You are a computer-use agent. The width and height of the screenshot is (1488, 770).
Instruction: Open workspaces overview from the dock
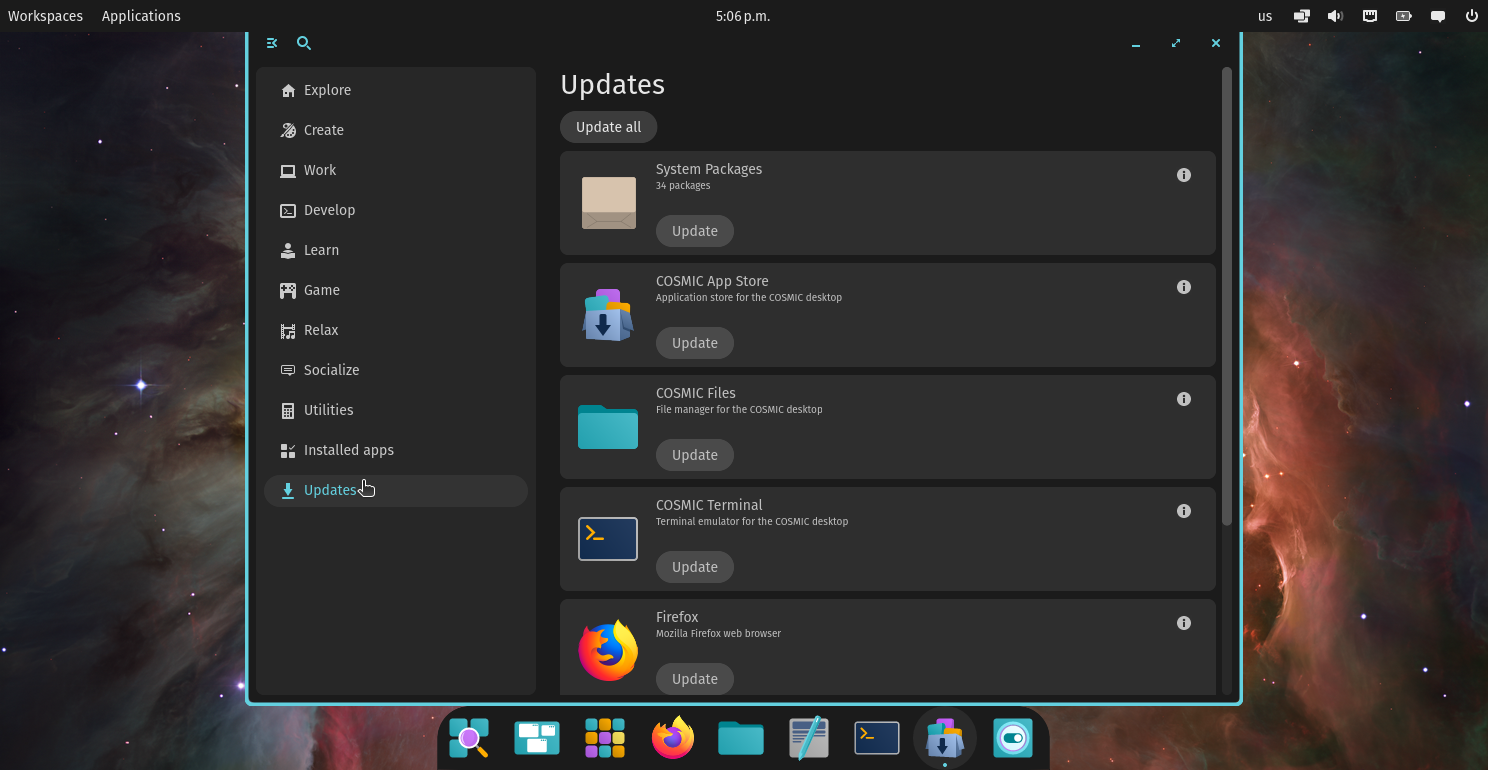coord(537,738)
